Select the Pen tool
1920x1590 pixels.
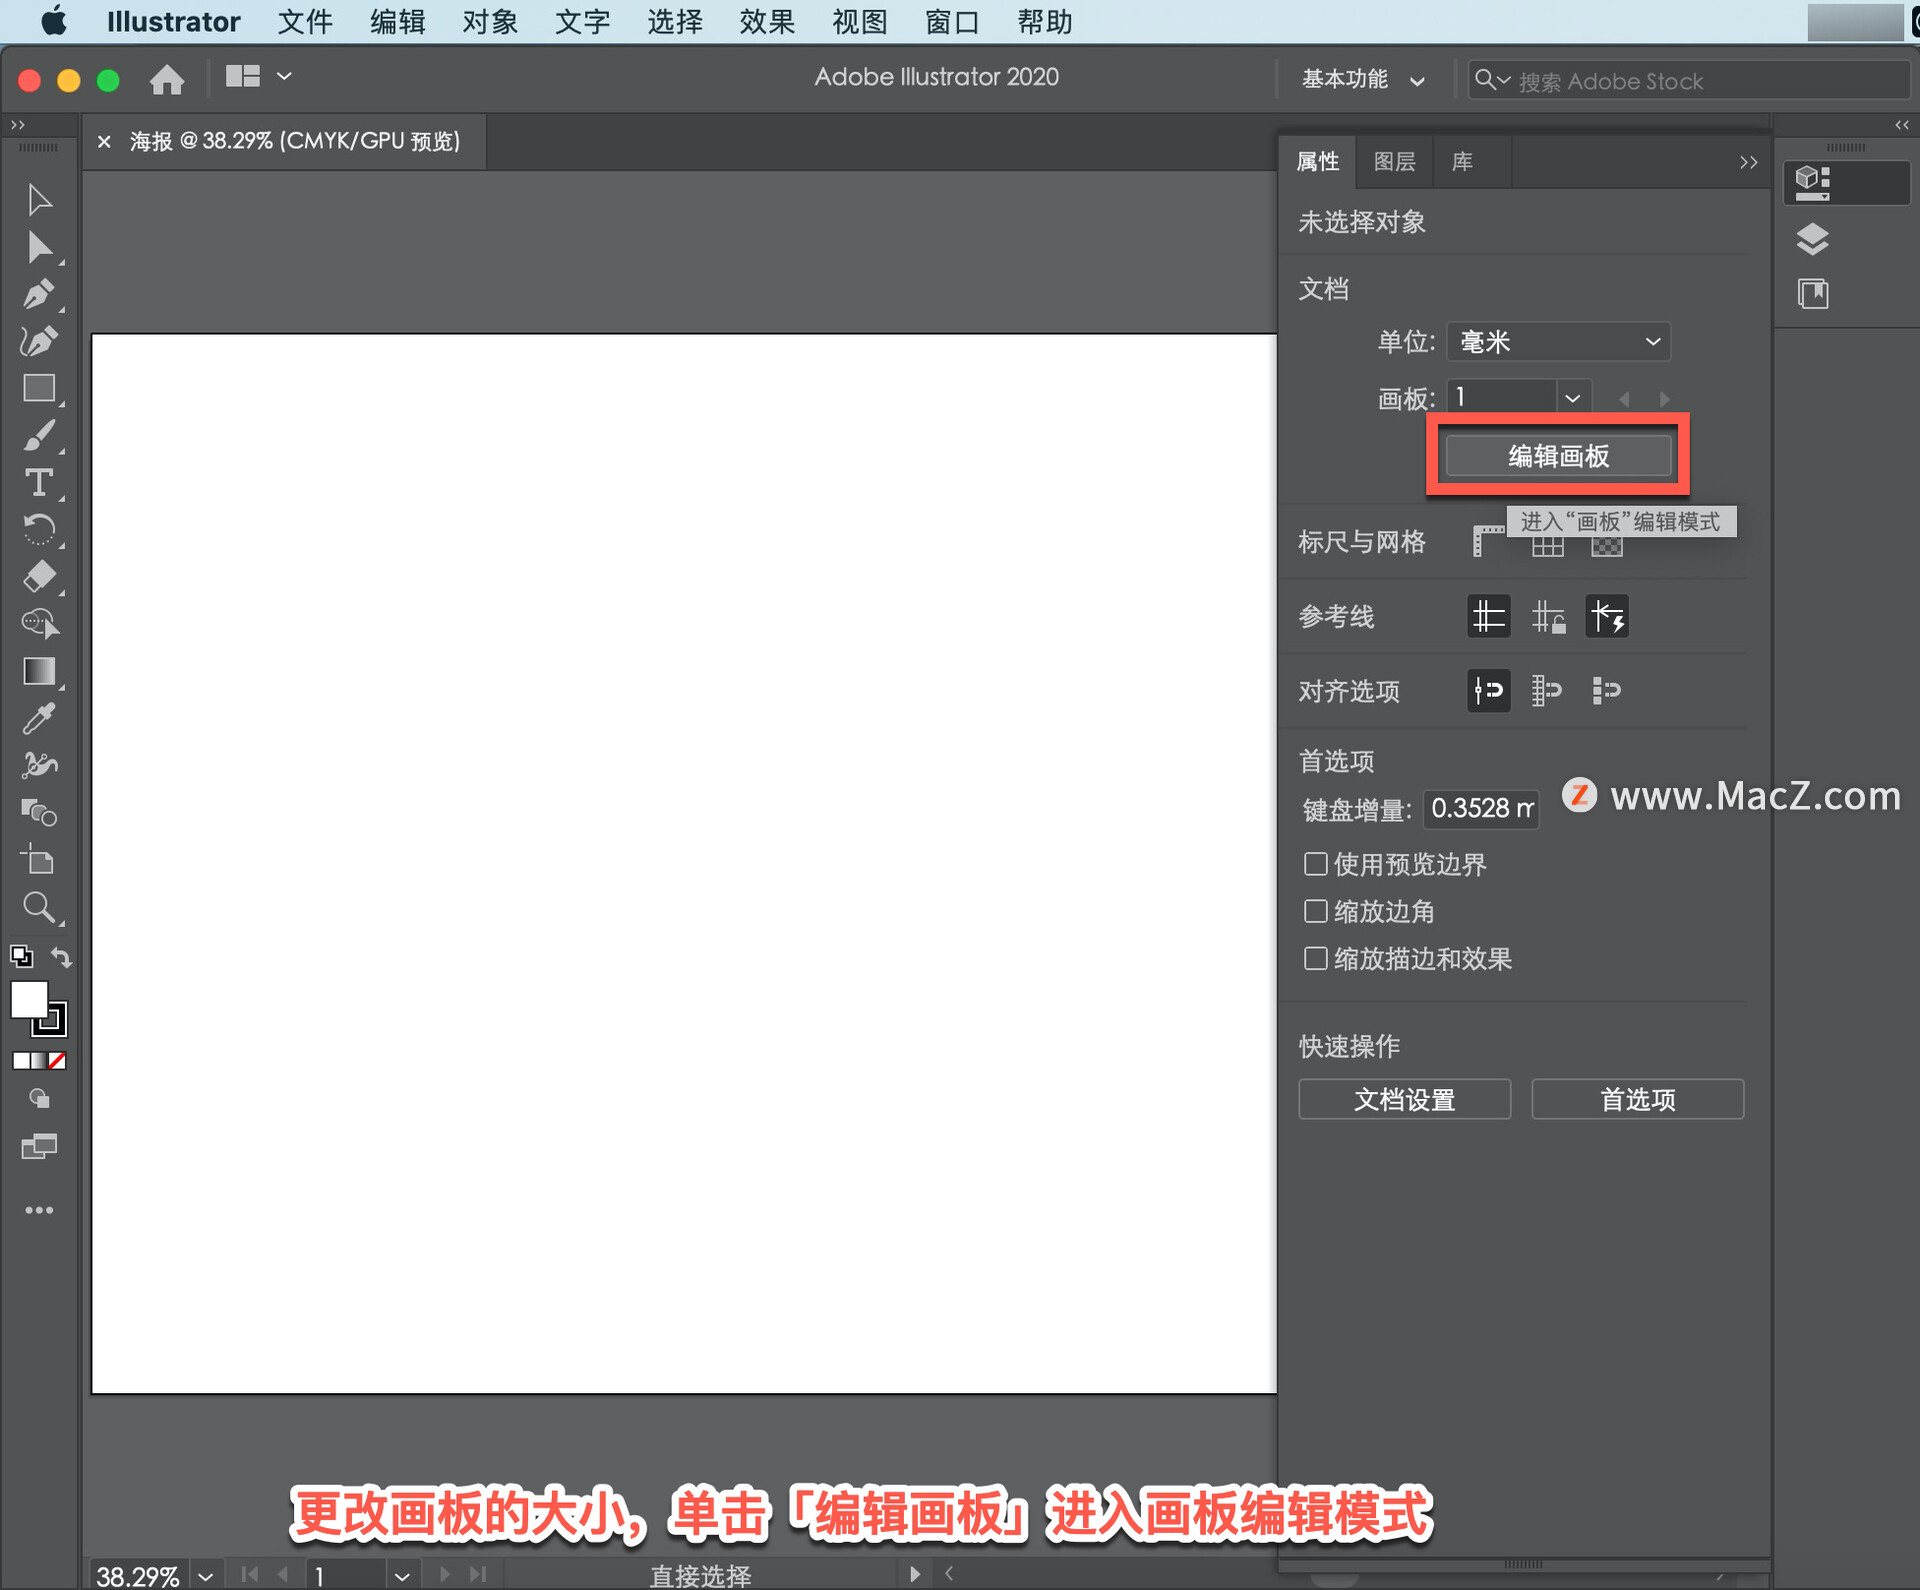point(38,294)
